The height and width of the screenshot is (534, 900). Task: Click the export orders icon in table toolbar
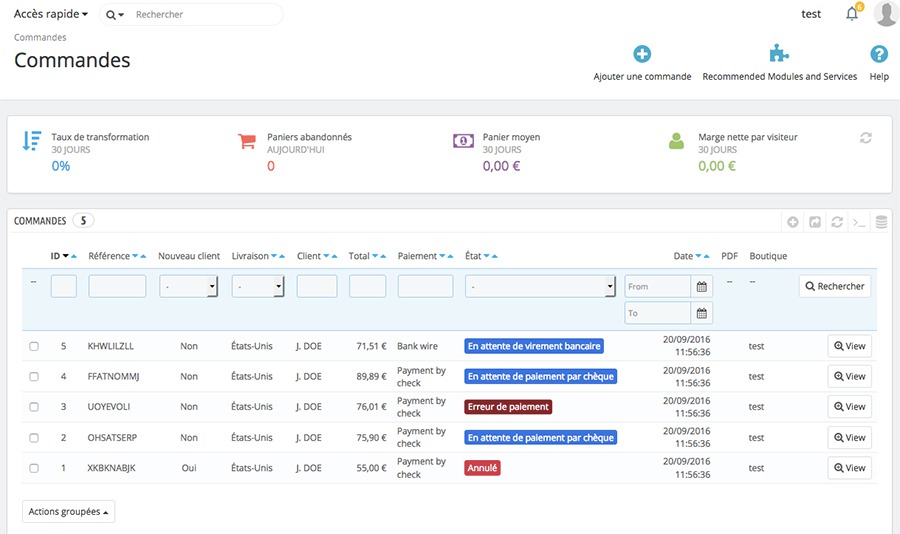(x=815, y=222)
